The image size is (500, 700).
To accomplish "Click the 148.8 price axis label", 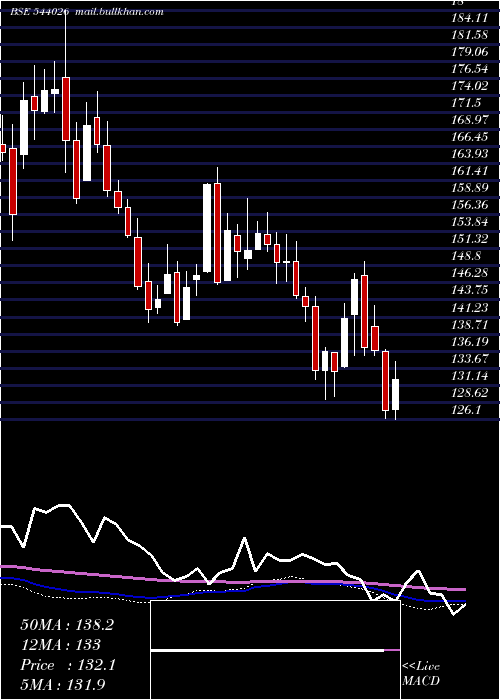I will pyautogui.click(x=467, y=256).
